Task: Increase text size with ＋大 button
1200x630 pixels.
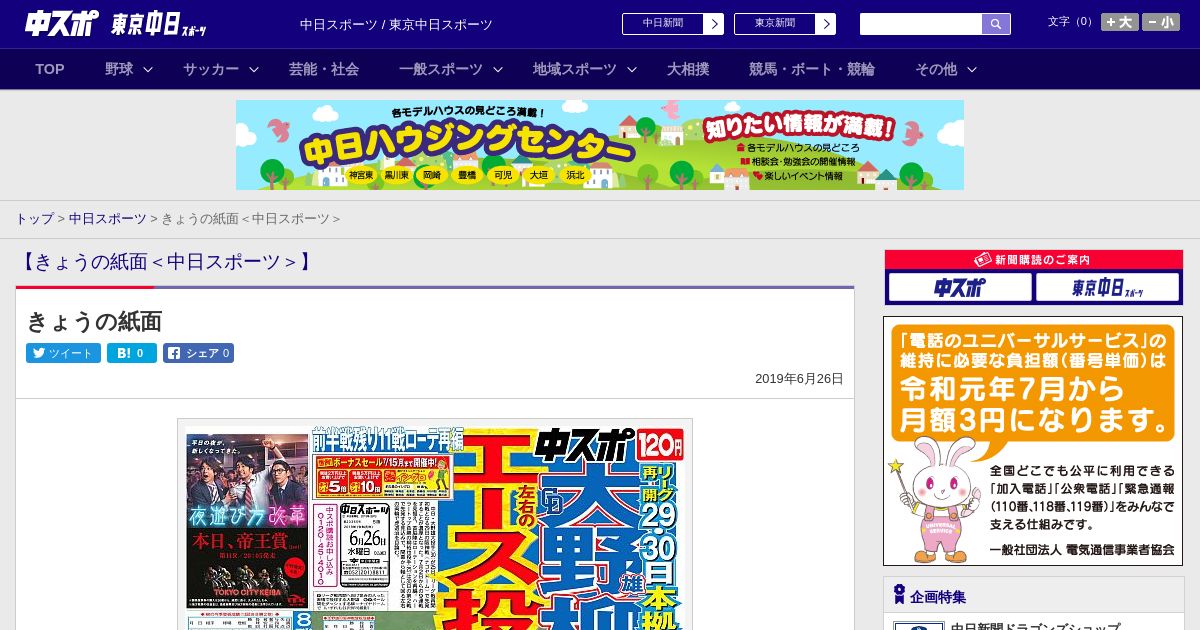Action: point(1120,22)
